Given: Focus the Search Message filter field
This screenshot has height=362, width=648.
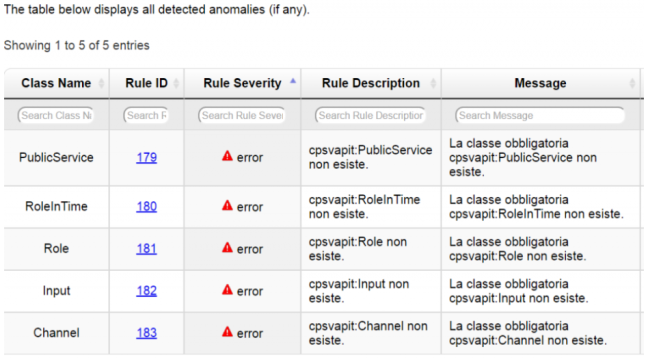Looking at the screenshot, I should 540,115.
